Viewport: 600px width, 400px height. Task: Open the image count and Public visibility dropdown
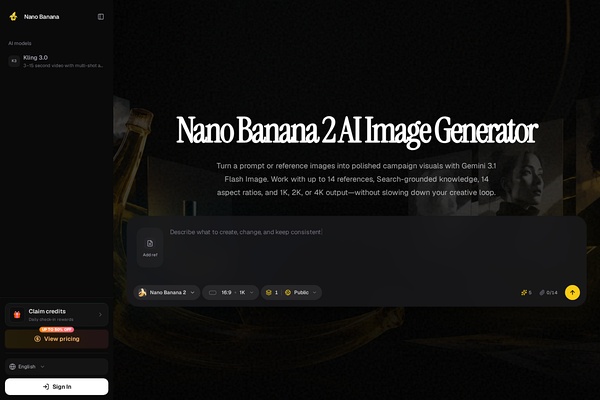291,292
